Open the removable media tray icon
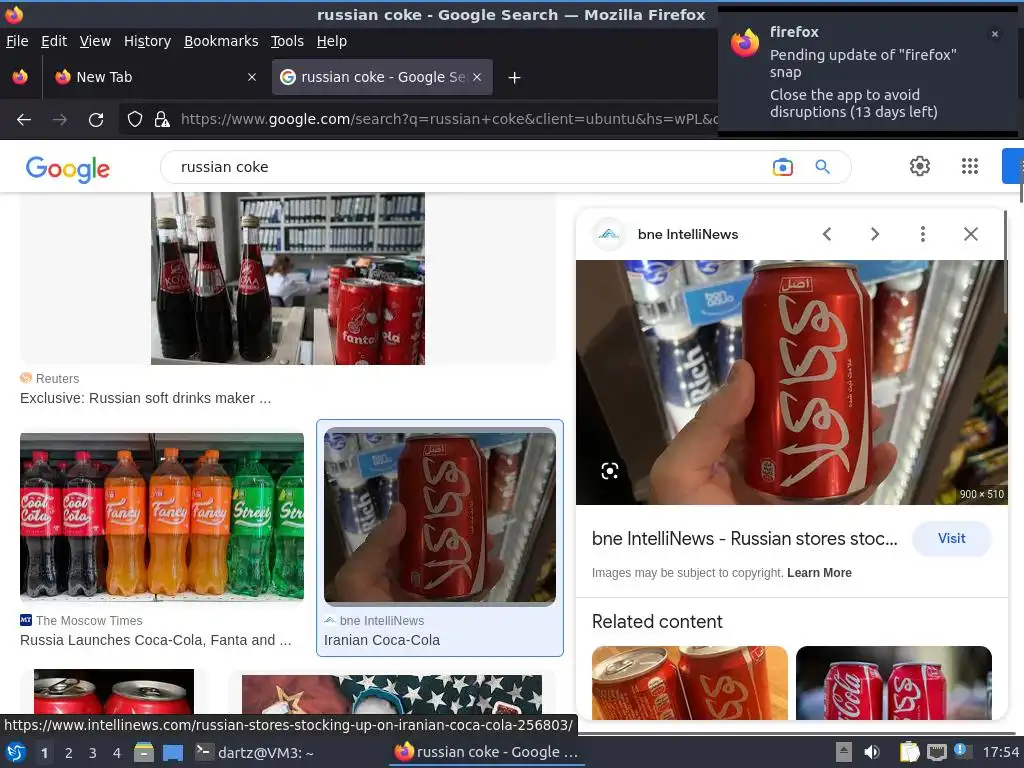Viewport: 1024px width, 768px height. pyautogui.click(x=844, y=752)
